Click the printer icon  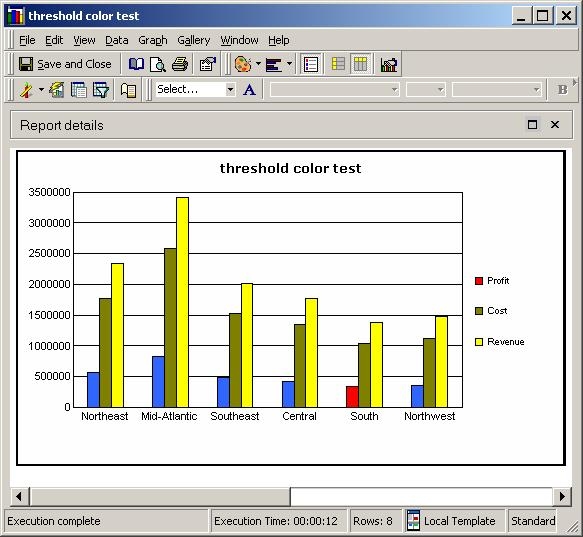180,64
